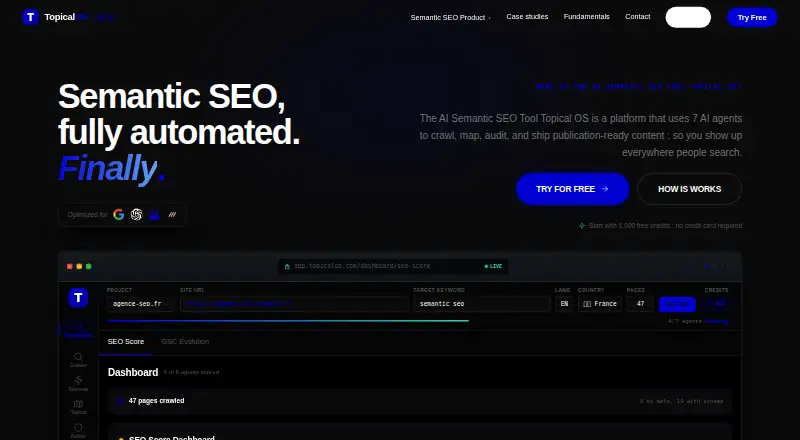Click the blue link next to agents count

[x=717, y=322]
